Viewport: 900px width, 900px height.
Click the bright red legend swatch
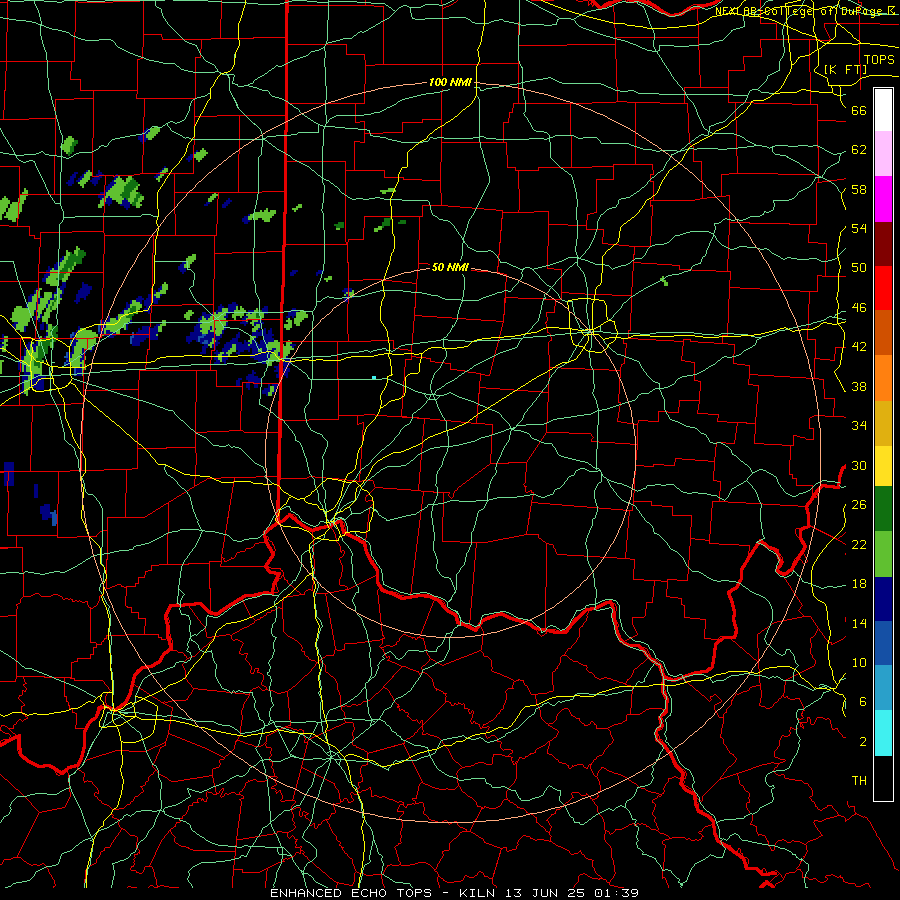pos(883,288)
